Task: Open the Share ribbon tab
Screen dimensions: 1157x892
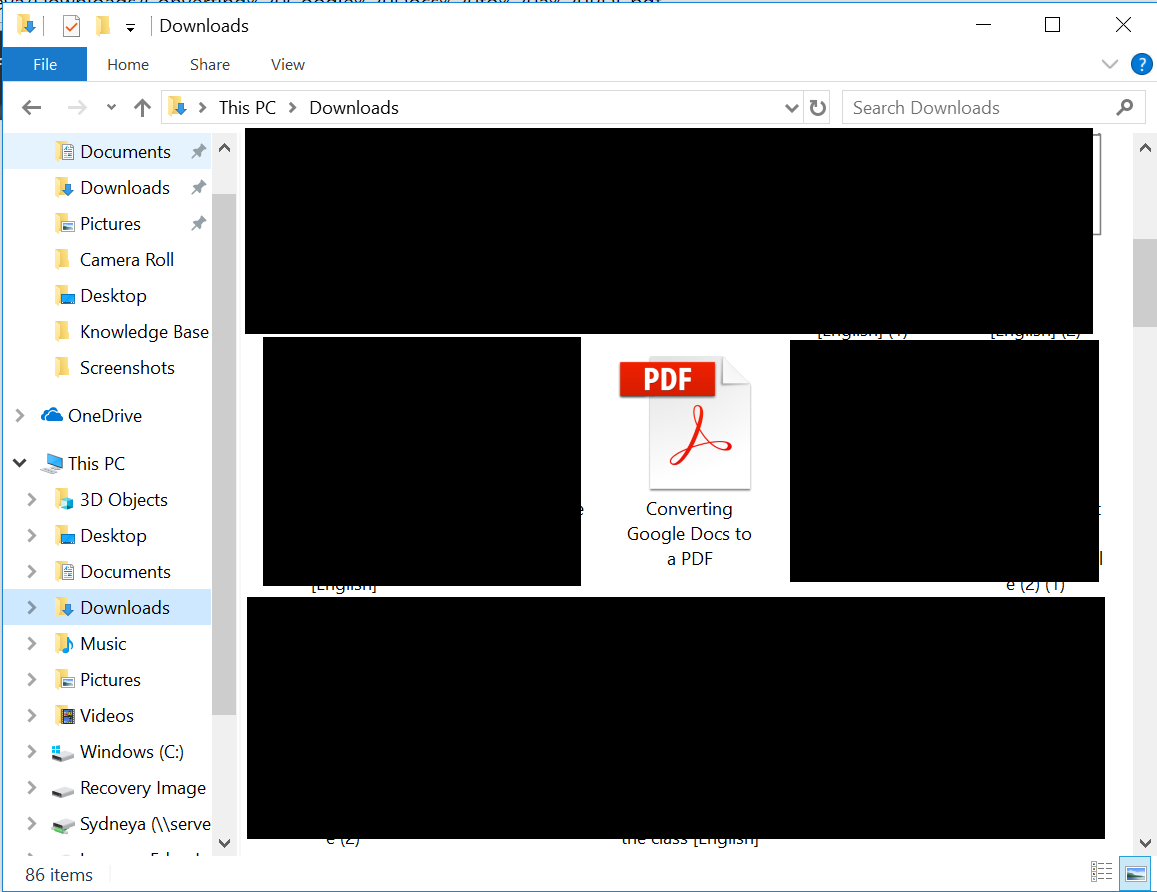Action: 209,65
